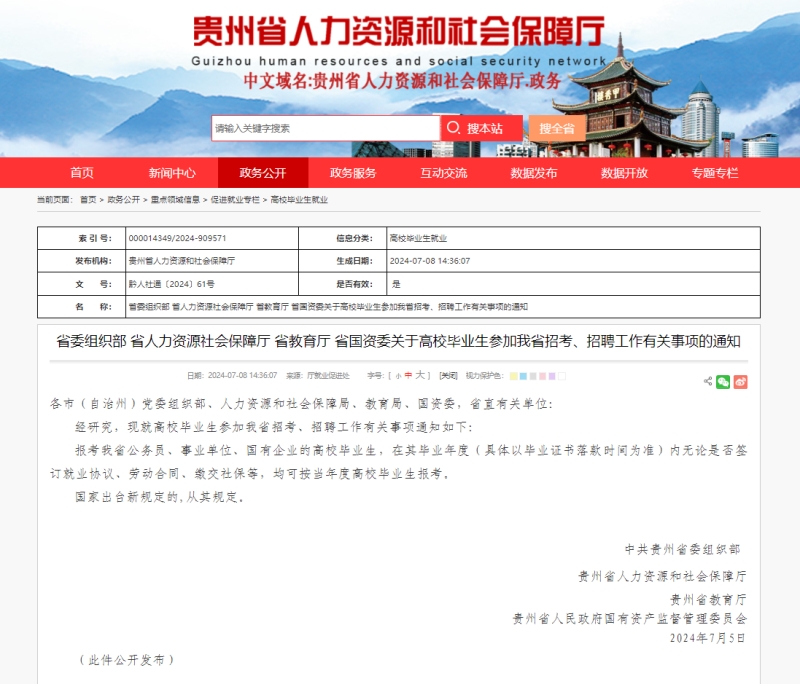Go to 促进就业专栏 breadcrumb link
The height and width of the screenshot is (684, 800).
pyautogui.click(x=233, y=200)
